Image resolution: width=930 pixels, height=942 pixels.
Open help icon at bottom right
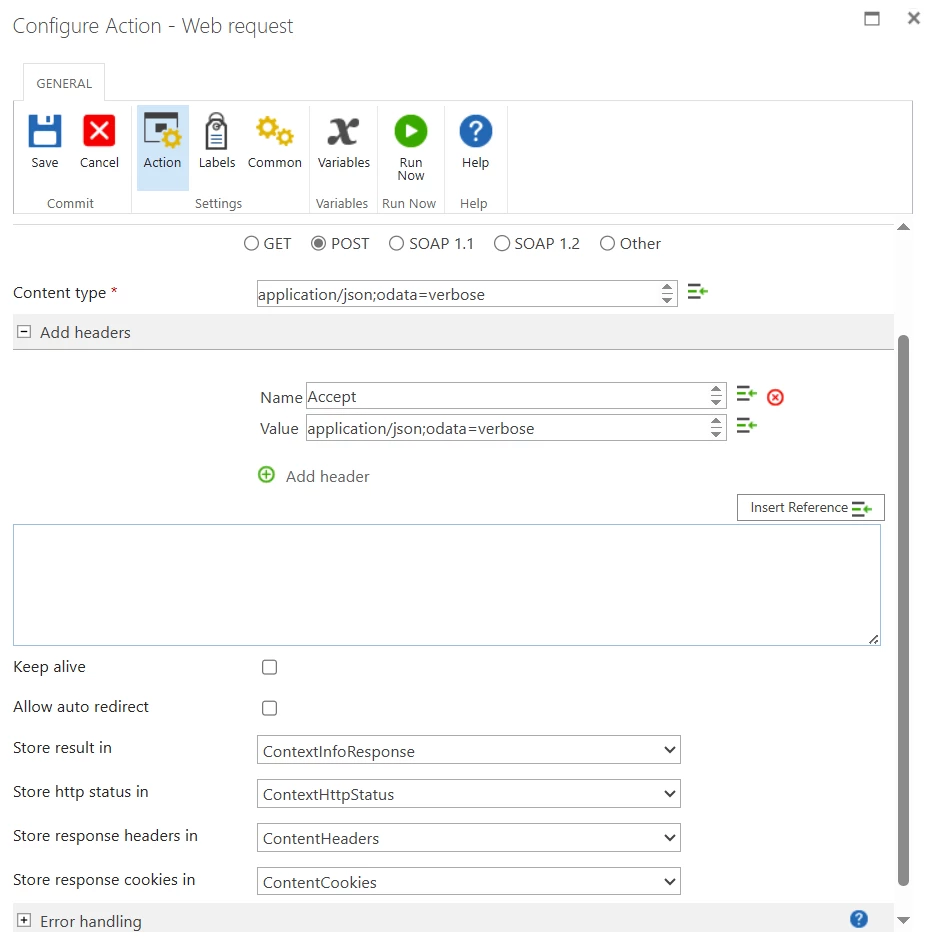coord(859,919)
